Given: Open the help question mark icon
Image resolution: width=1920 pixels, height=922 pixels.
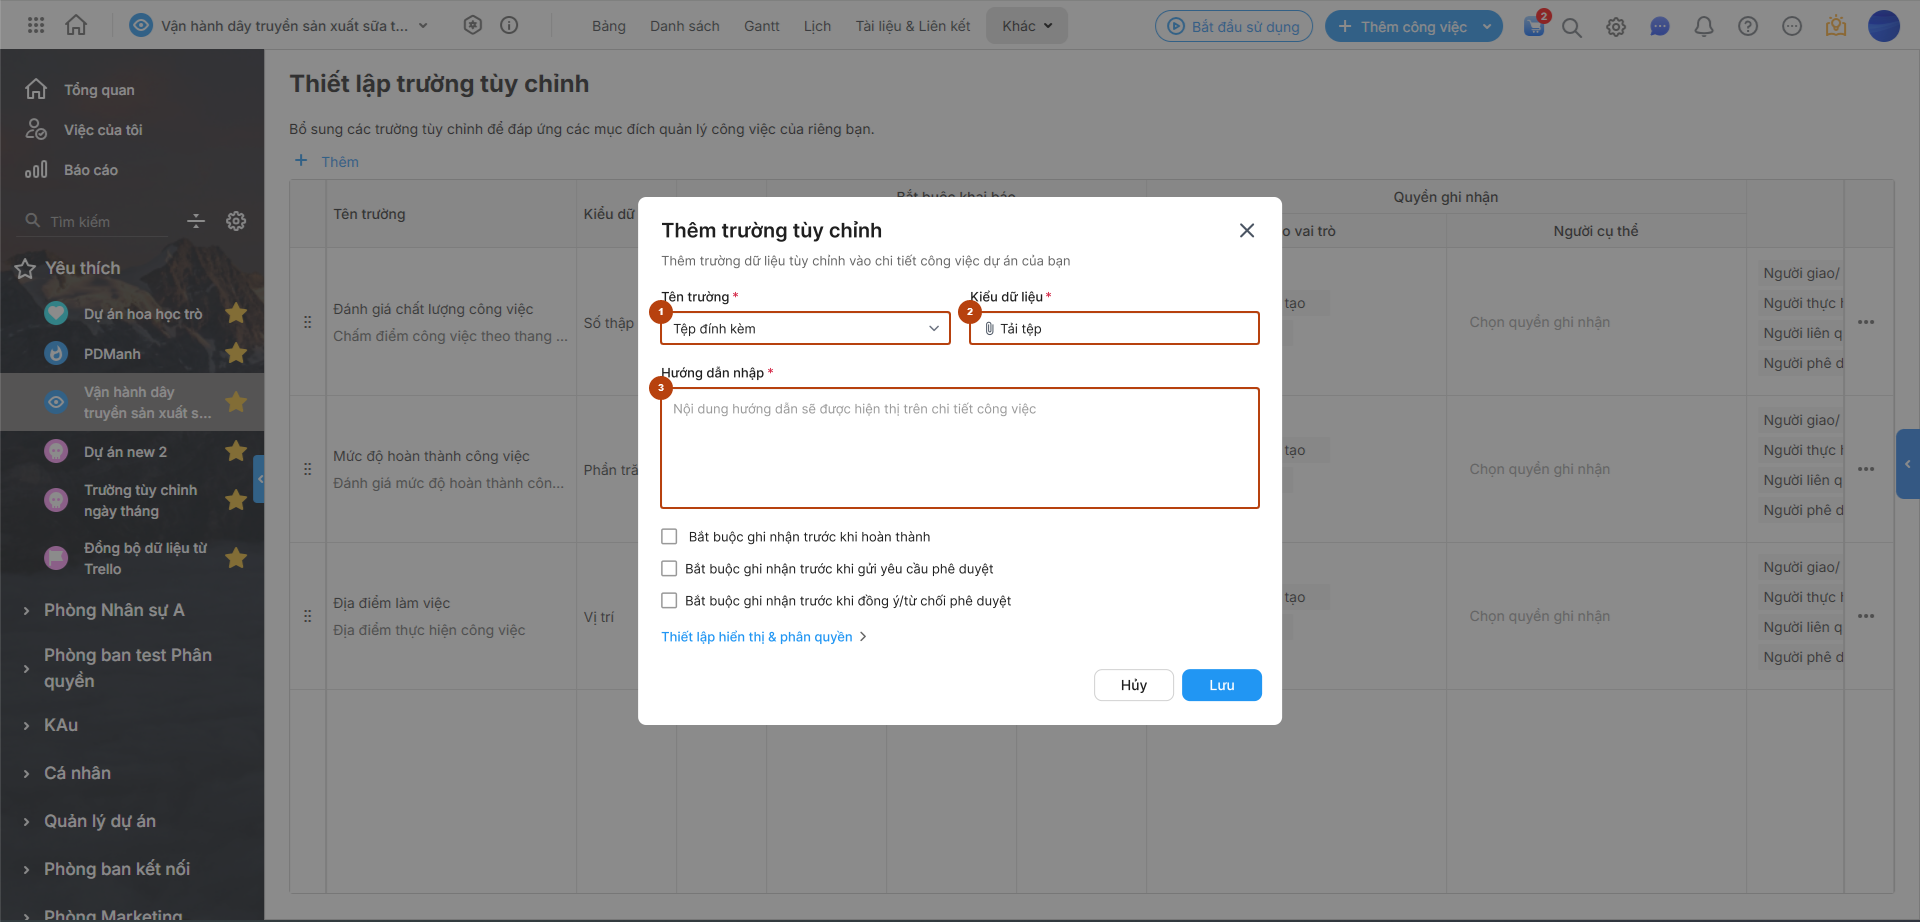Looking at the screenshot, I should pyautogui.click(x=1748, y=27).
